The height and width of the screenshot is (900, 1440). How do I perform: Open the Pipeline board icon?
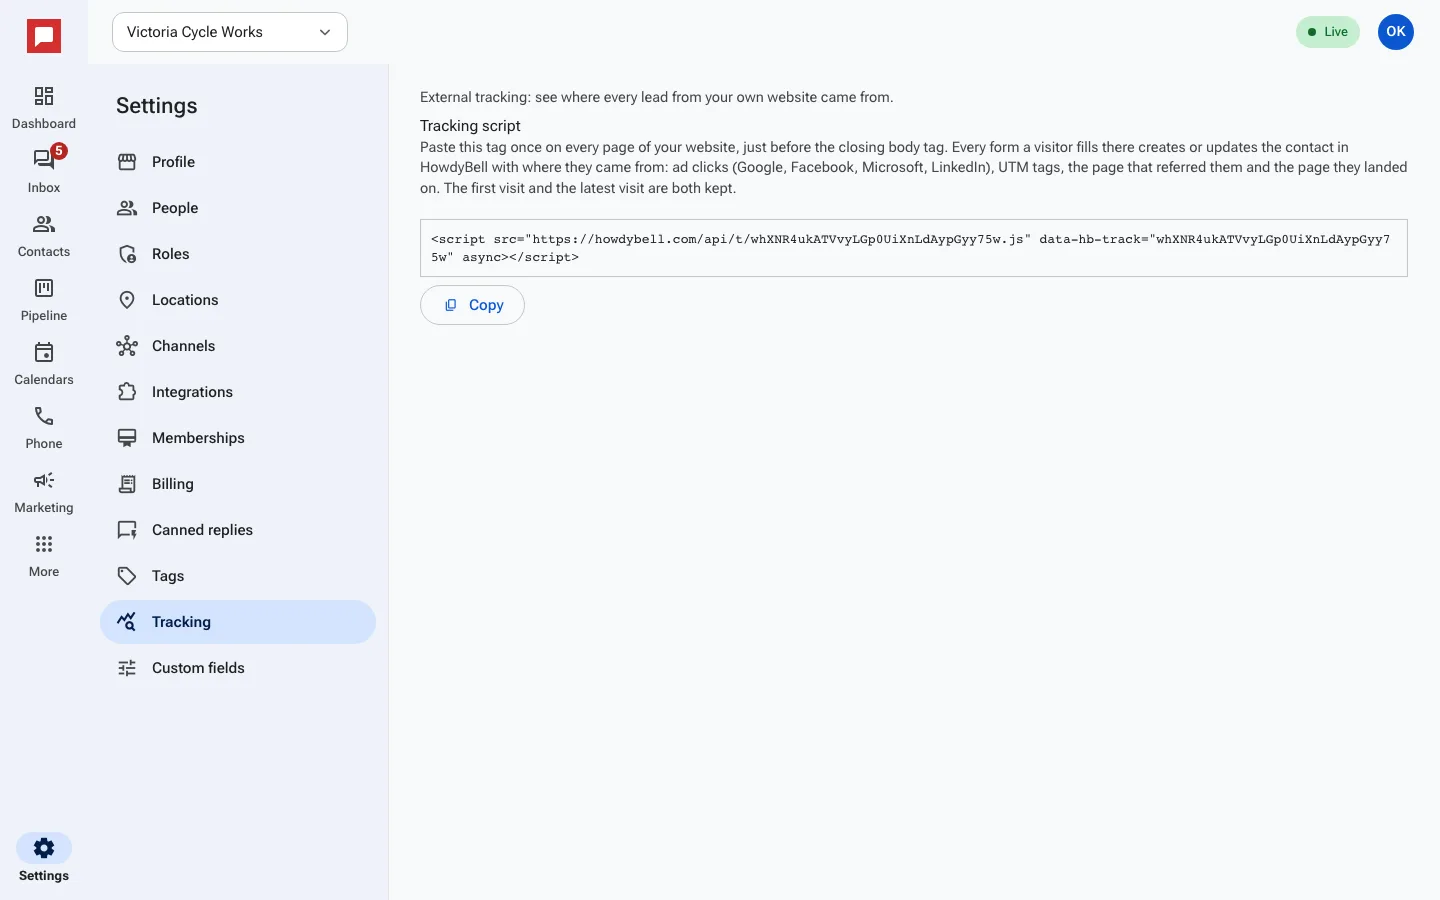pyautogui.click(x=44, y=288)
